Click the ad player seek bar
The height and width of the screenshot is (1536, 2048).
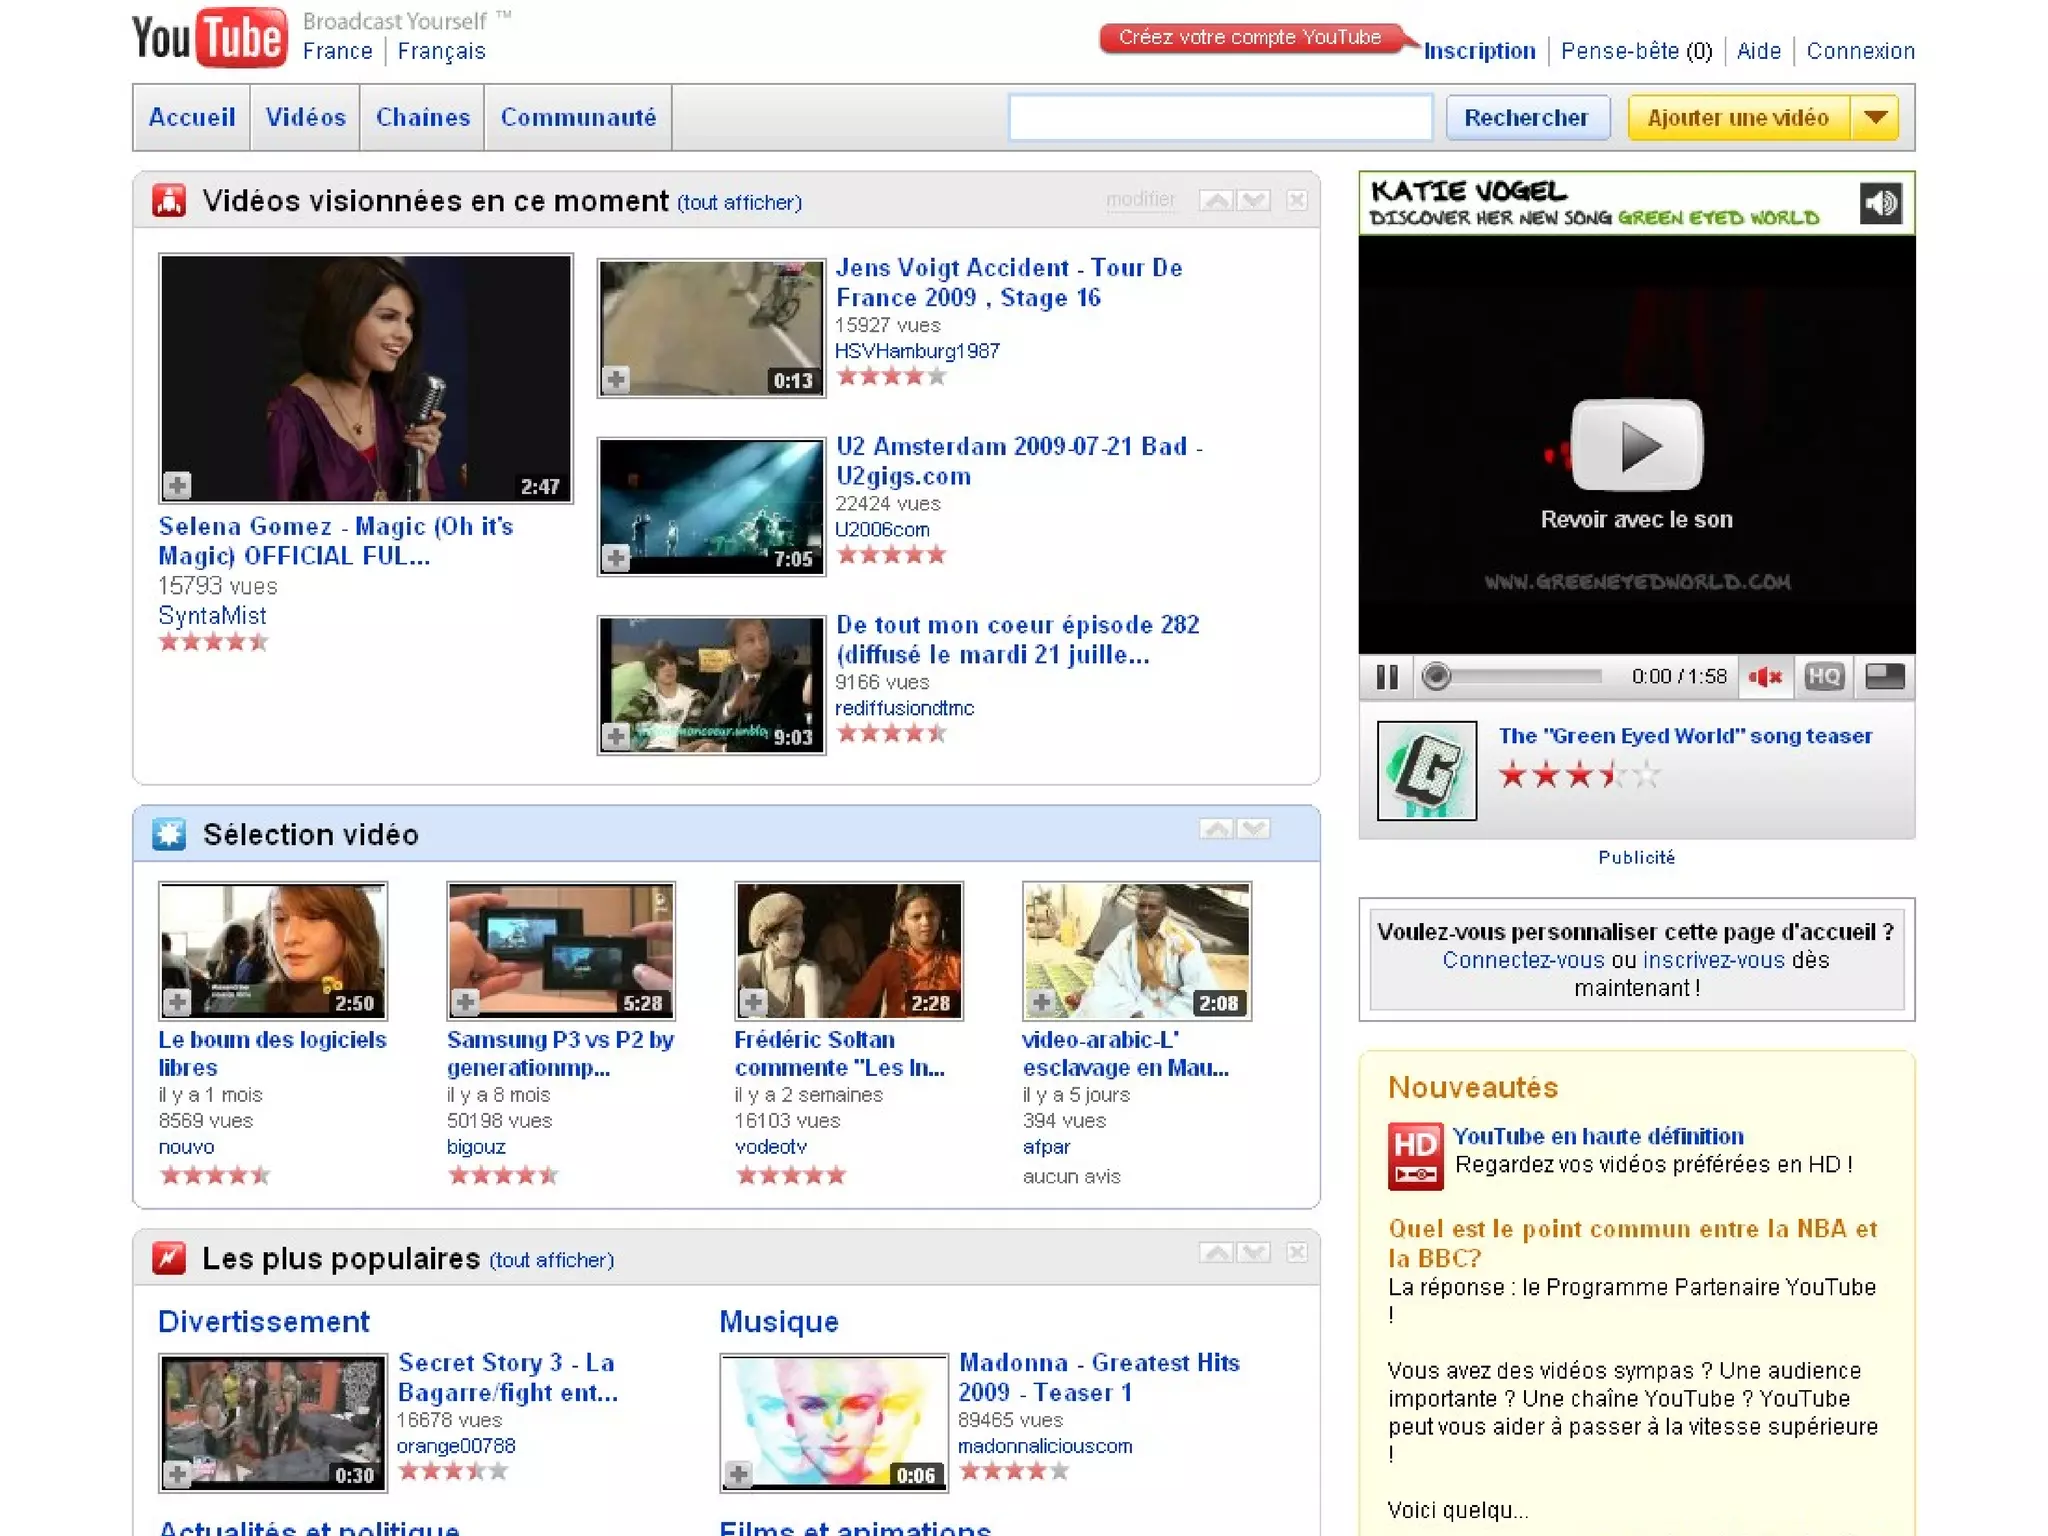1512,677
